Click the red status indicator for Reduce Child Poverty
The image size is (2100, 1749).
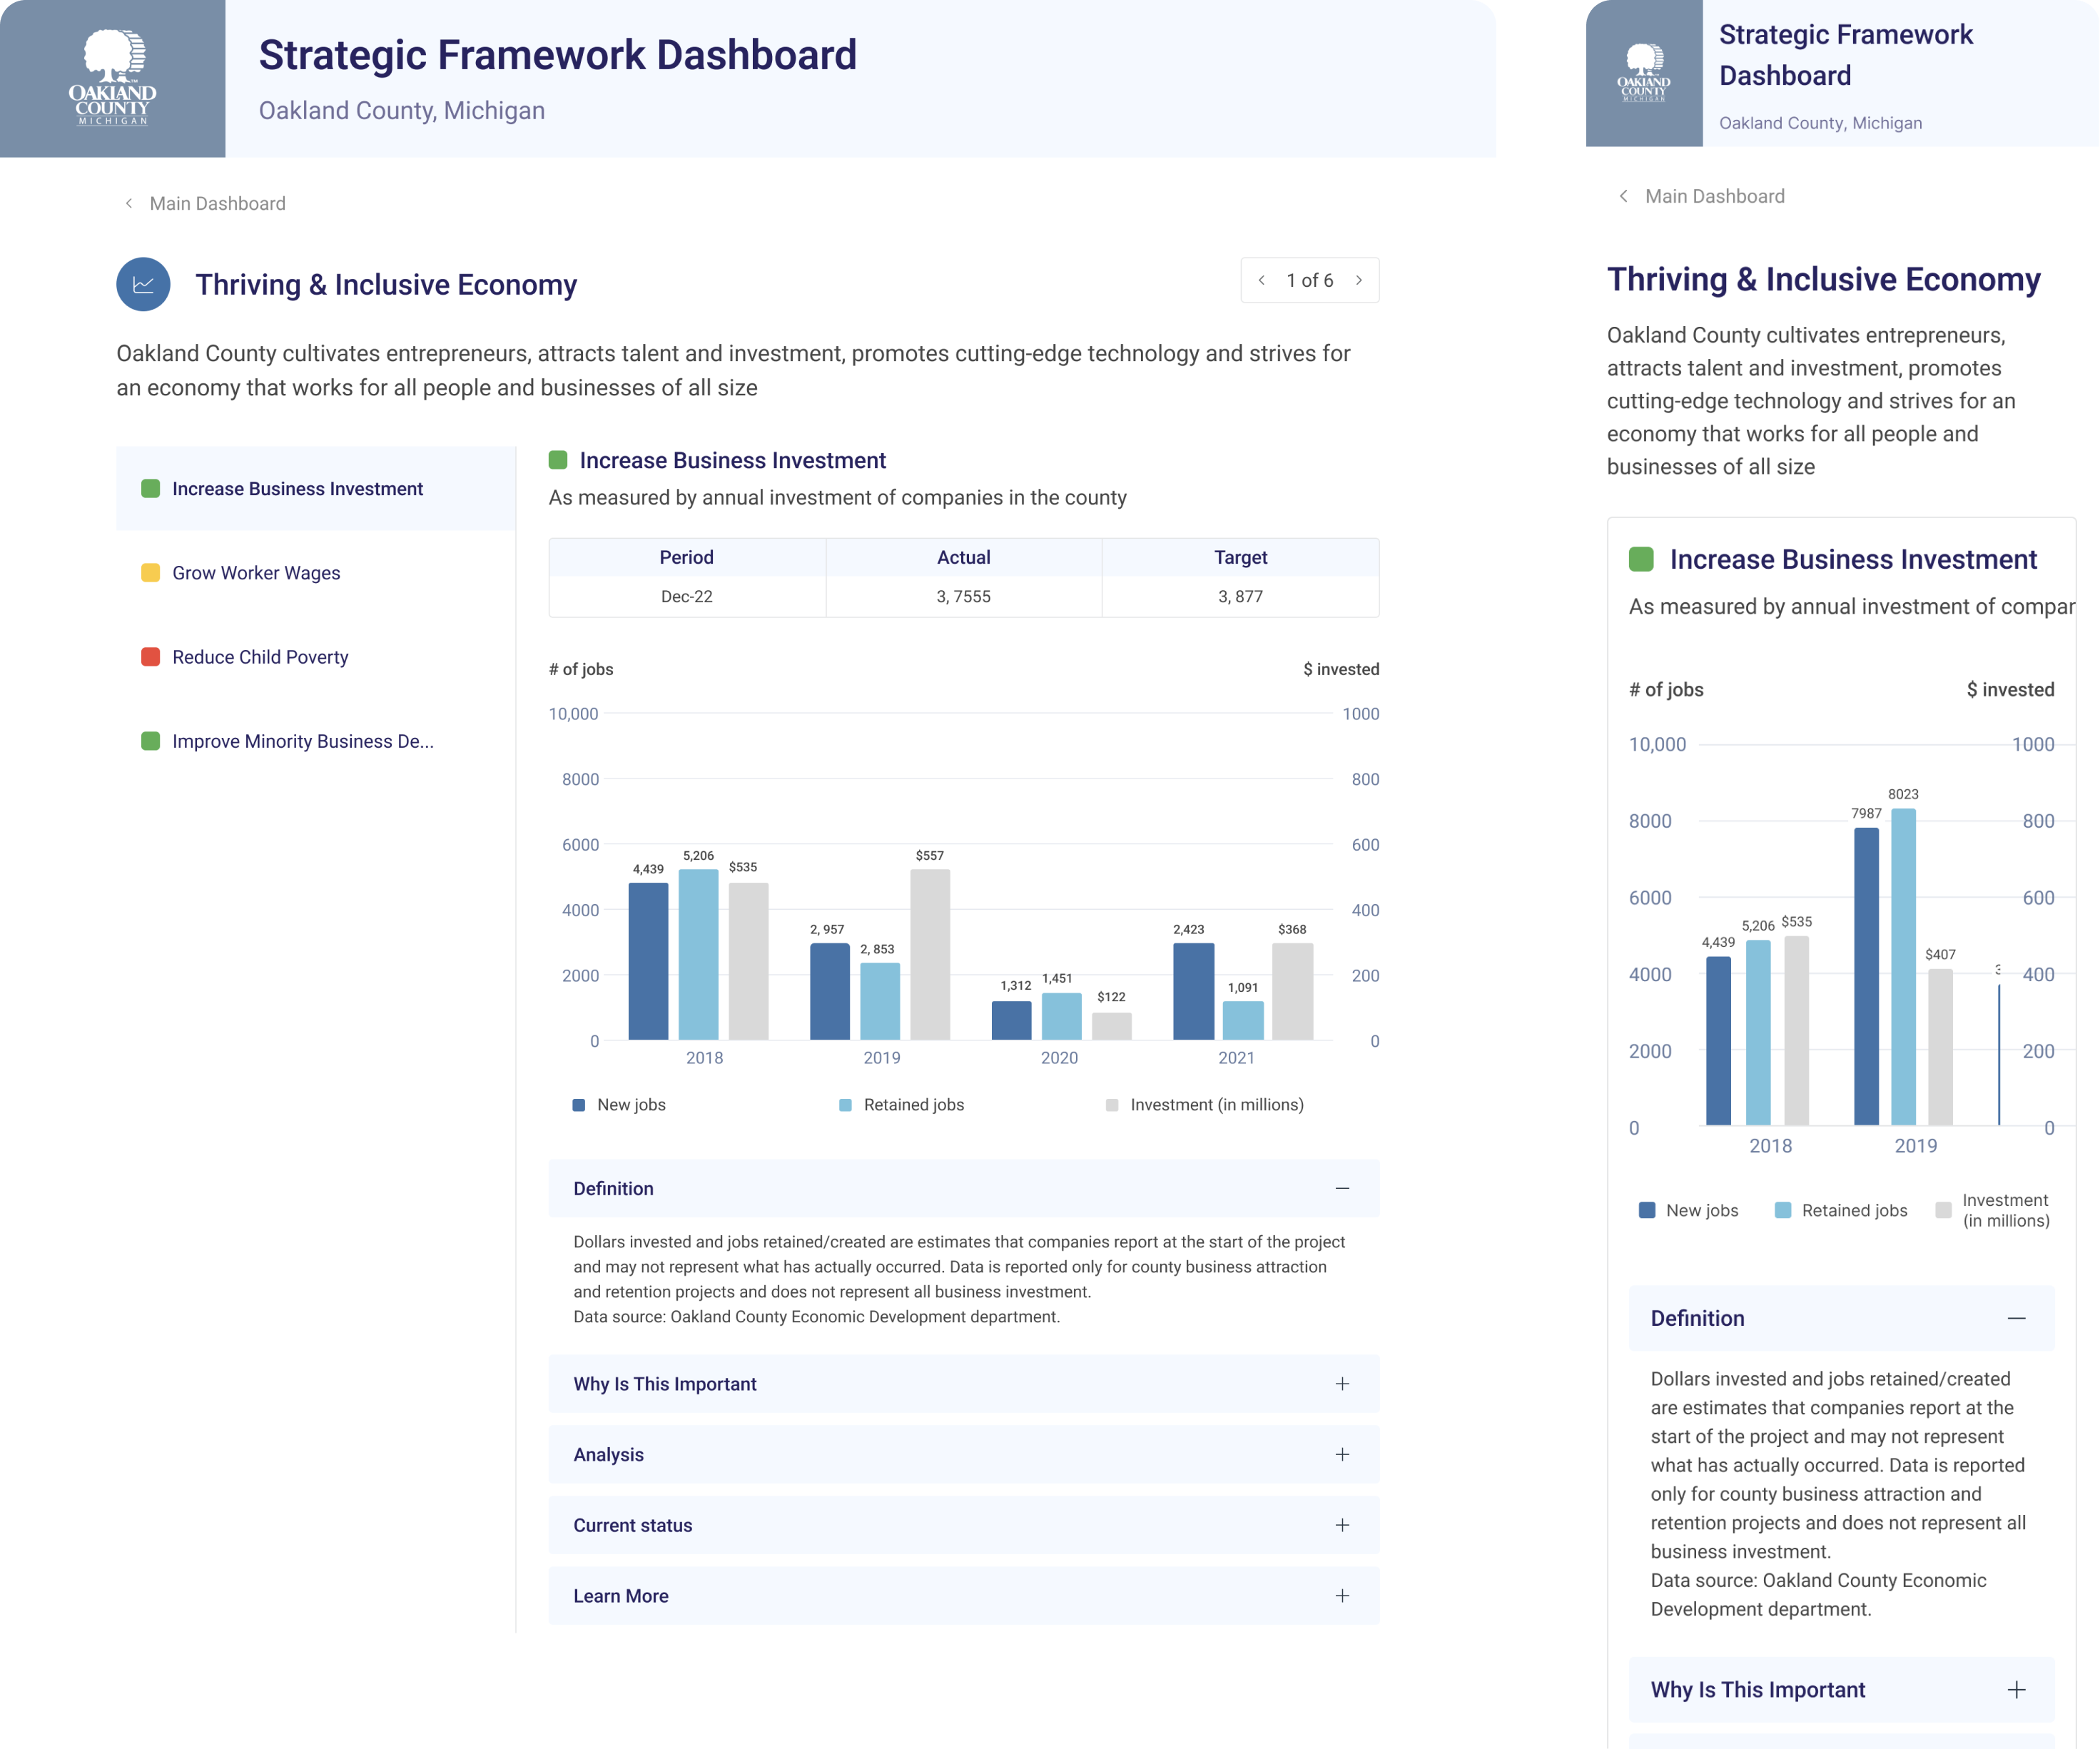pyautogui.click(x=150, y=656)
